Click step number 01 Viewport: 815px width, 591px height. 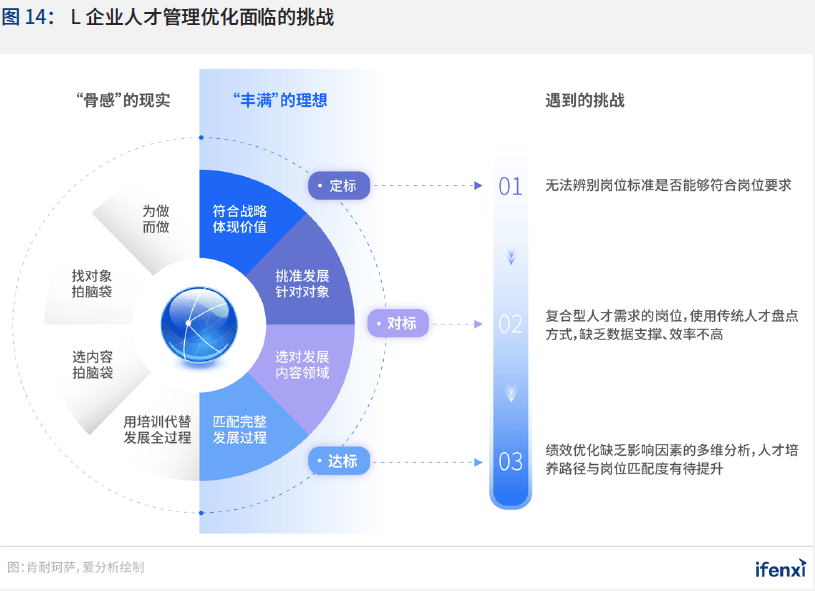click(x=510, y=187)
